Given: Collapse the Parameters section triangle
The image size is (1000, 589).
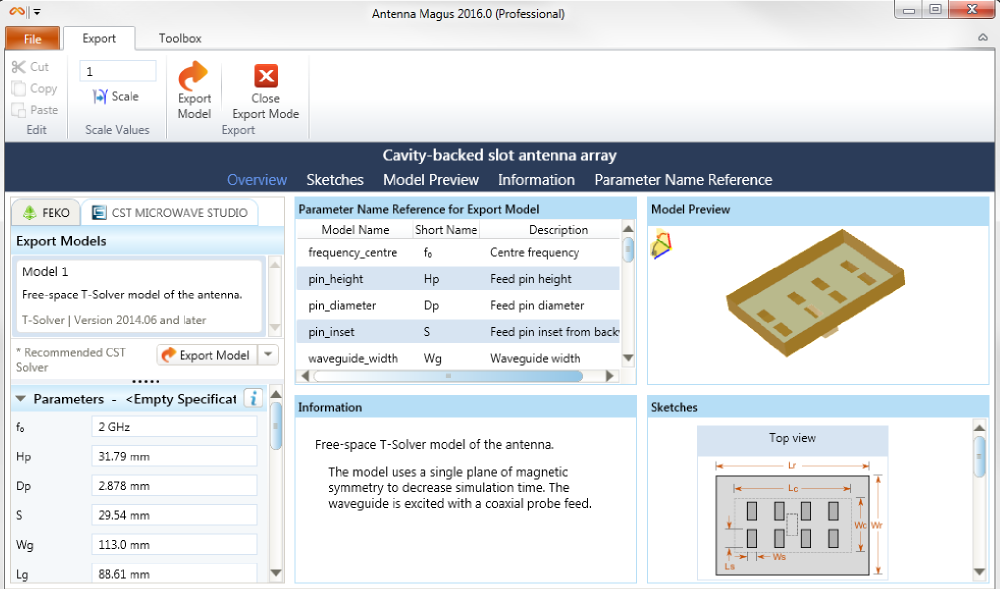Looking at the screenshot, I should pos(20,398).
